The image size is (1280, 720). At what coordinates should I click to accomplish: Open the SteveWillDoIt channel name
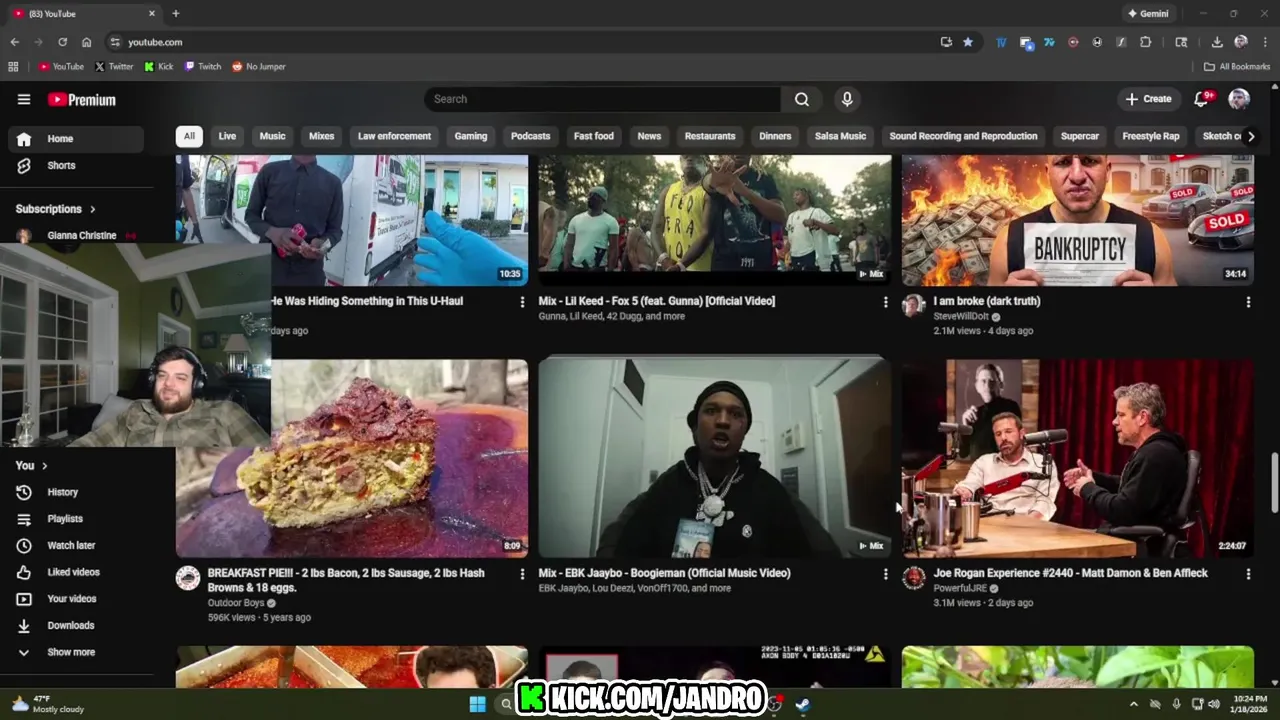pyautogui.click(x=961, y=316)
